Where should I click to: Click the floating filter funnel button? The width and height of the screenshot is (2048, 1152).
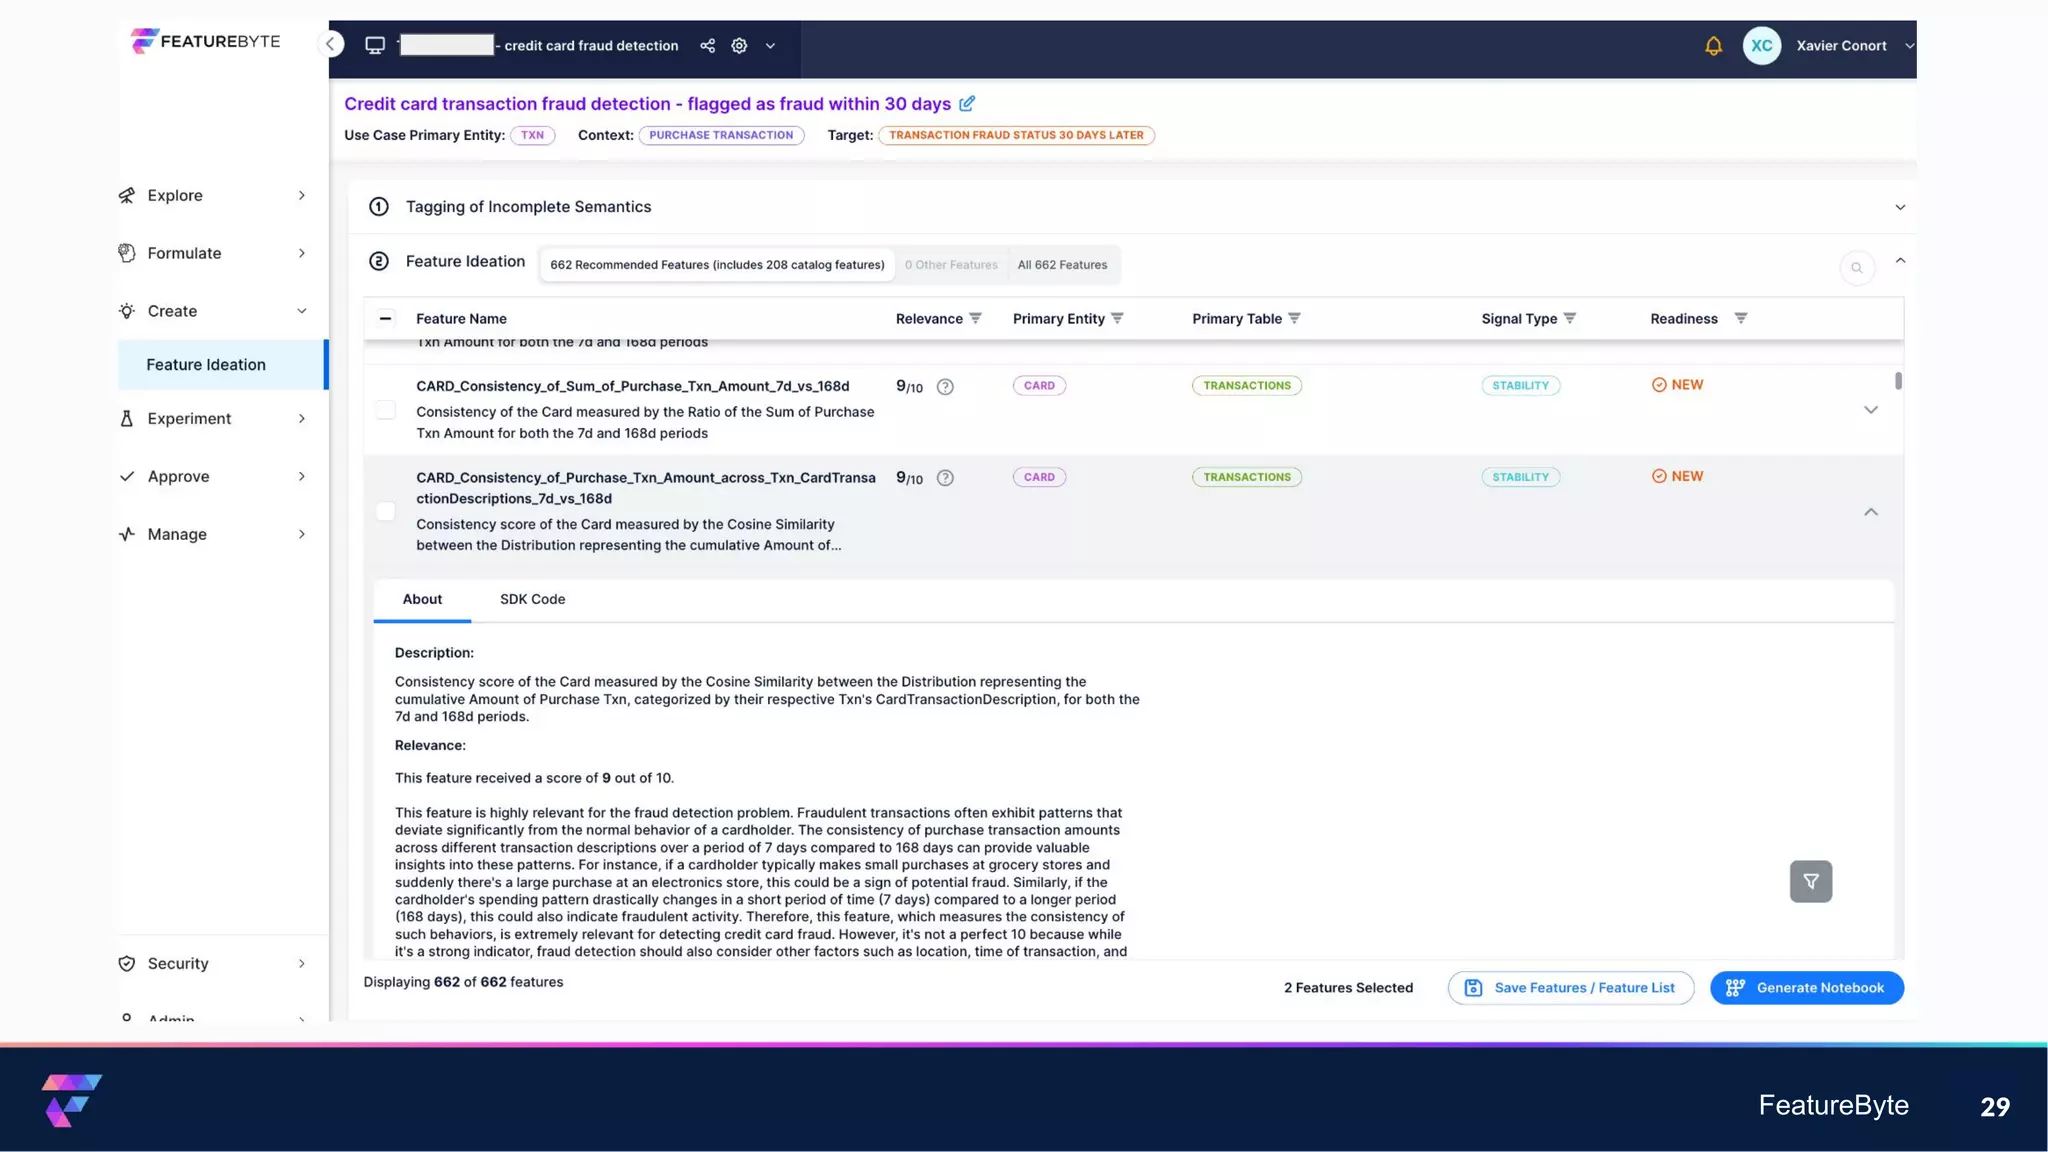pos(1810,881)
